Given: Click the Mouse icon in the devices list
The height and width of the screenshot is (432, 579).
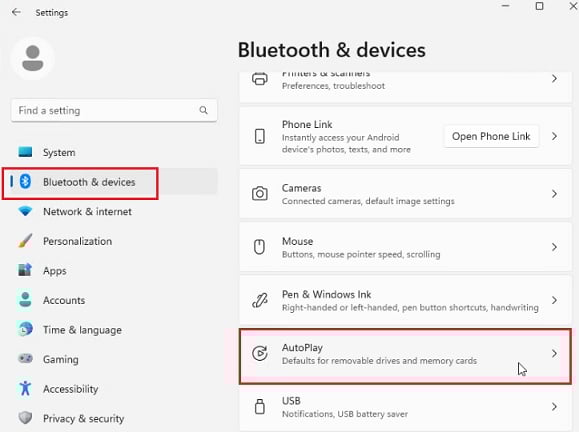Looking at the screenshot, I should pos(259,247).
